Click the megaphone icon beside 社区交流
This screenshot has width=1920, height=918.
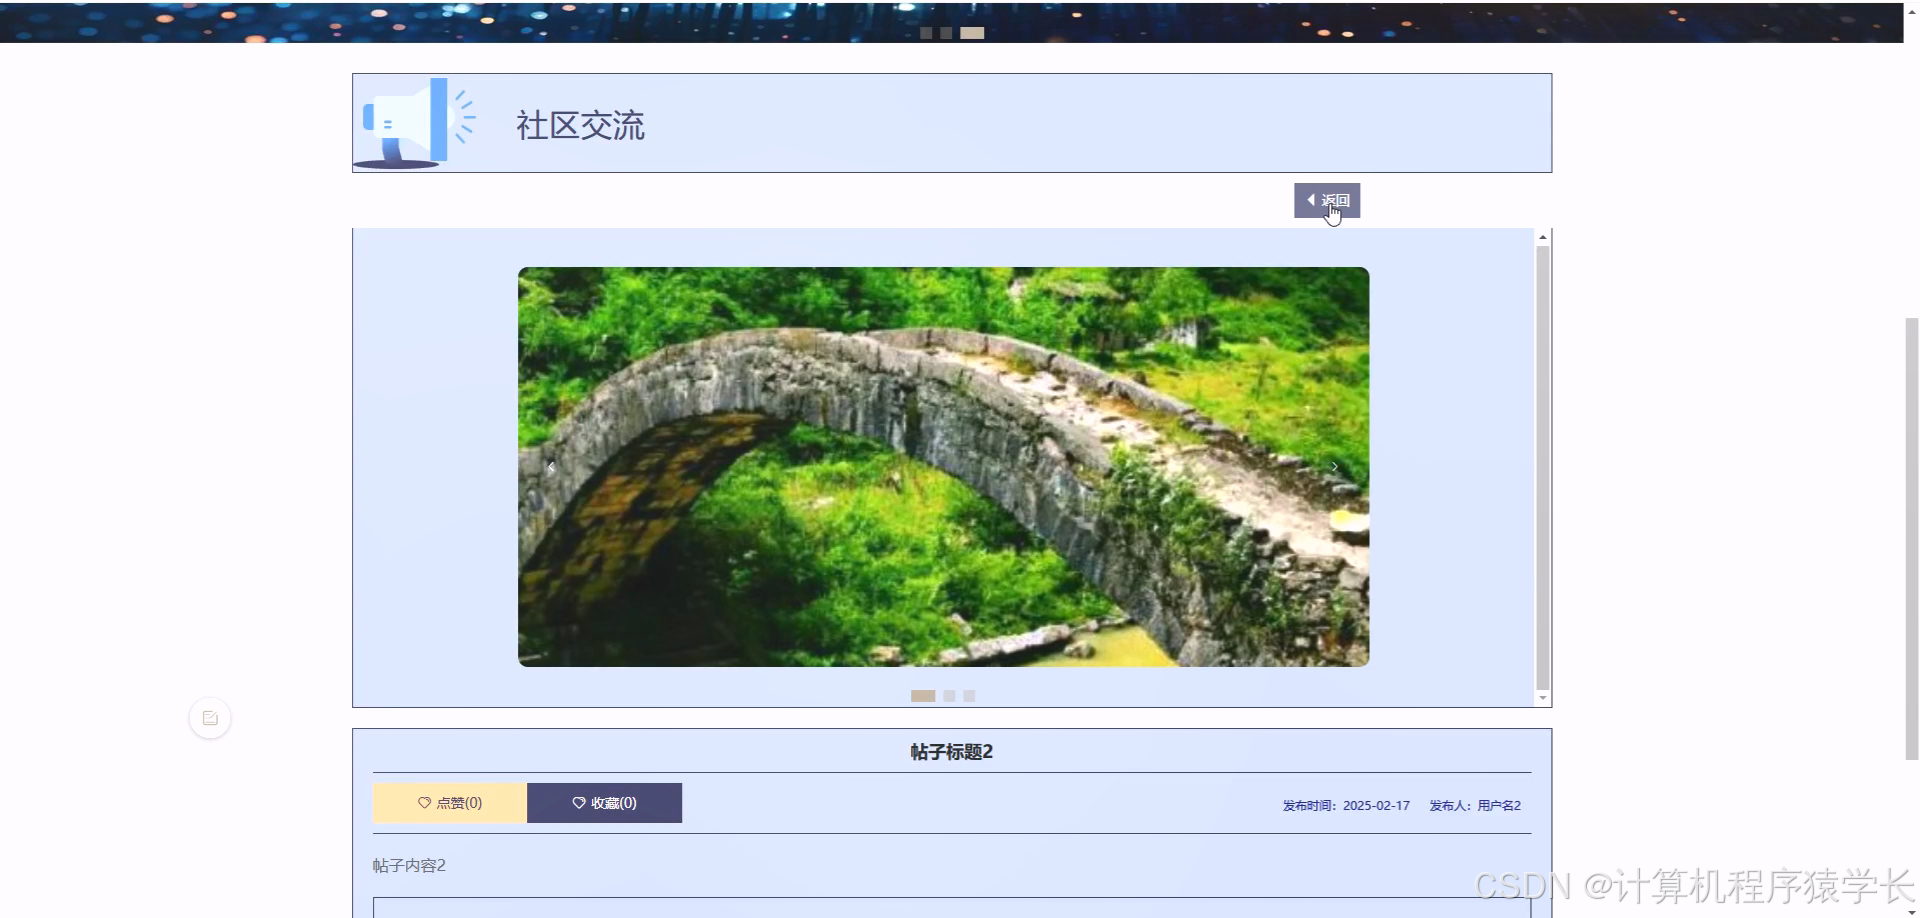[416, 123]
